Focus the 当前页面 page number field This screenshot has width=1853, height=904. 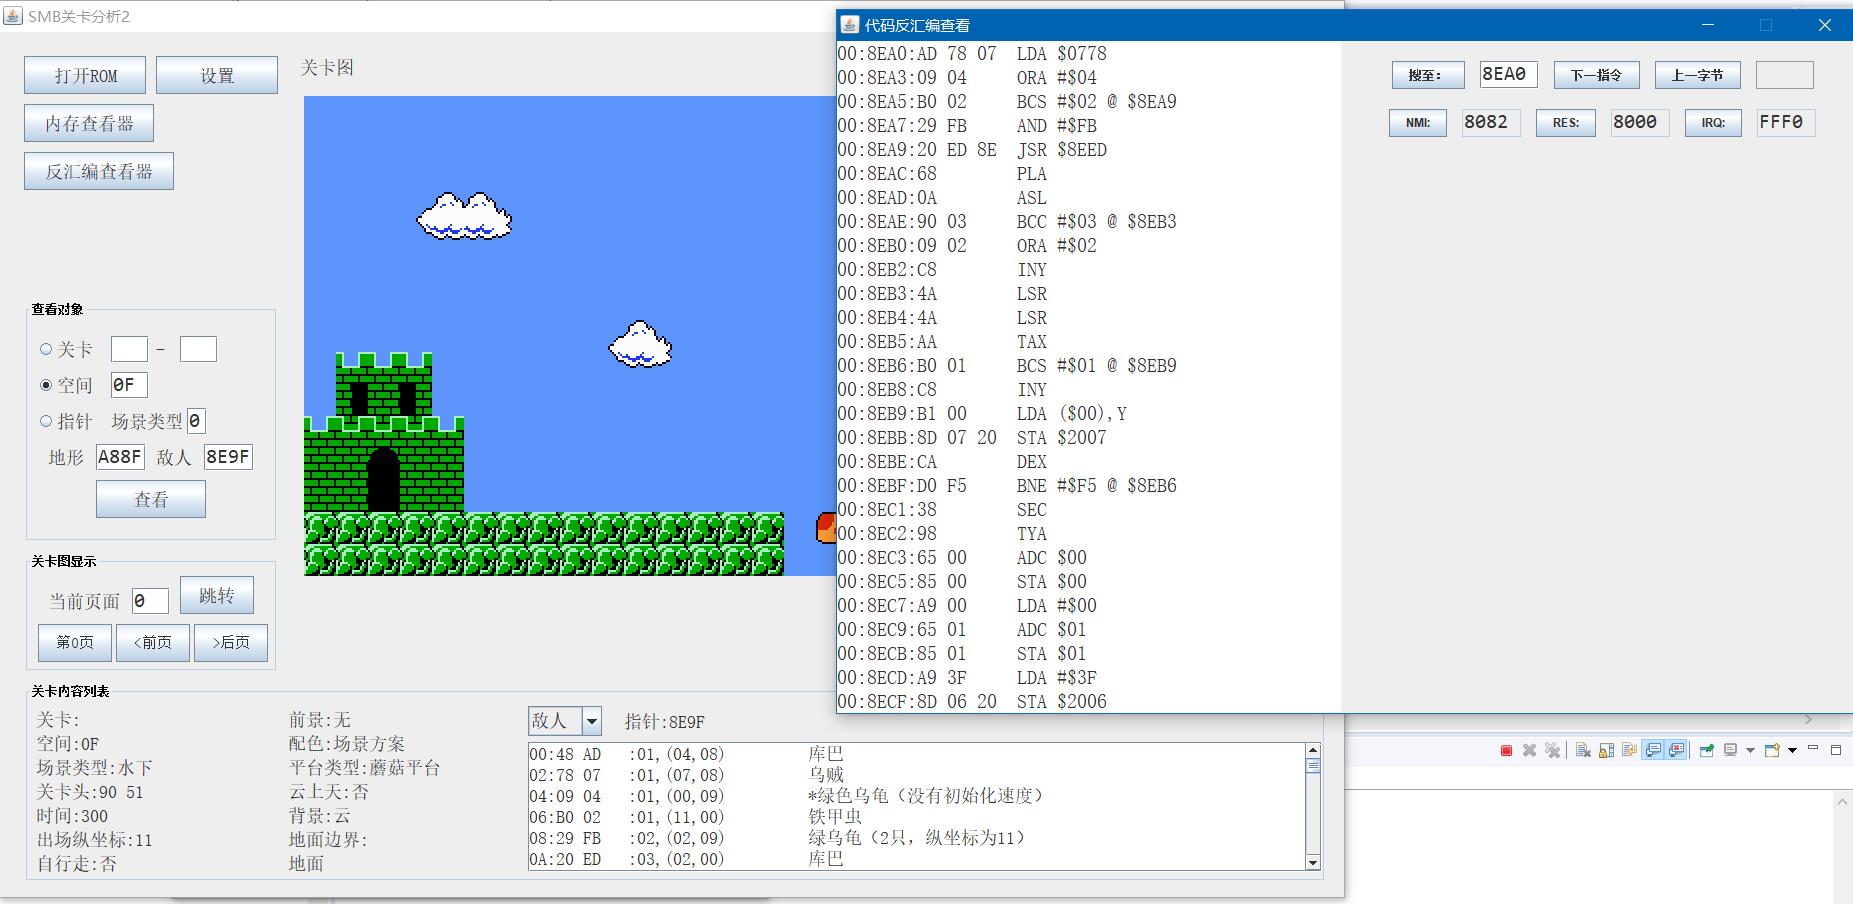pos(150,600)
